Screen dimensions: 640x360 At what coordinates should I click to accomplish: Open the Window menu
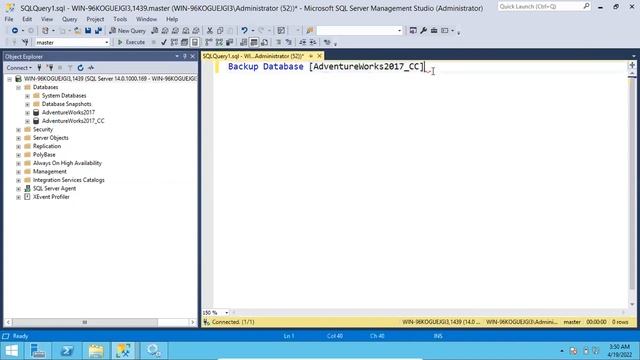coord(146,19)
